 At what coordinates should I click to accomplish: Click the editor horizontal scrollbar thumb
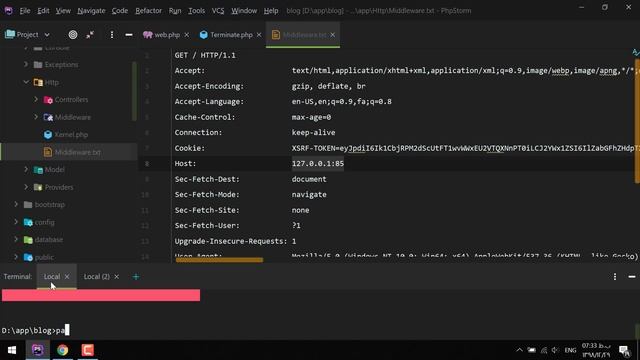coord(219,260)
